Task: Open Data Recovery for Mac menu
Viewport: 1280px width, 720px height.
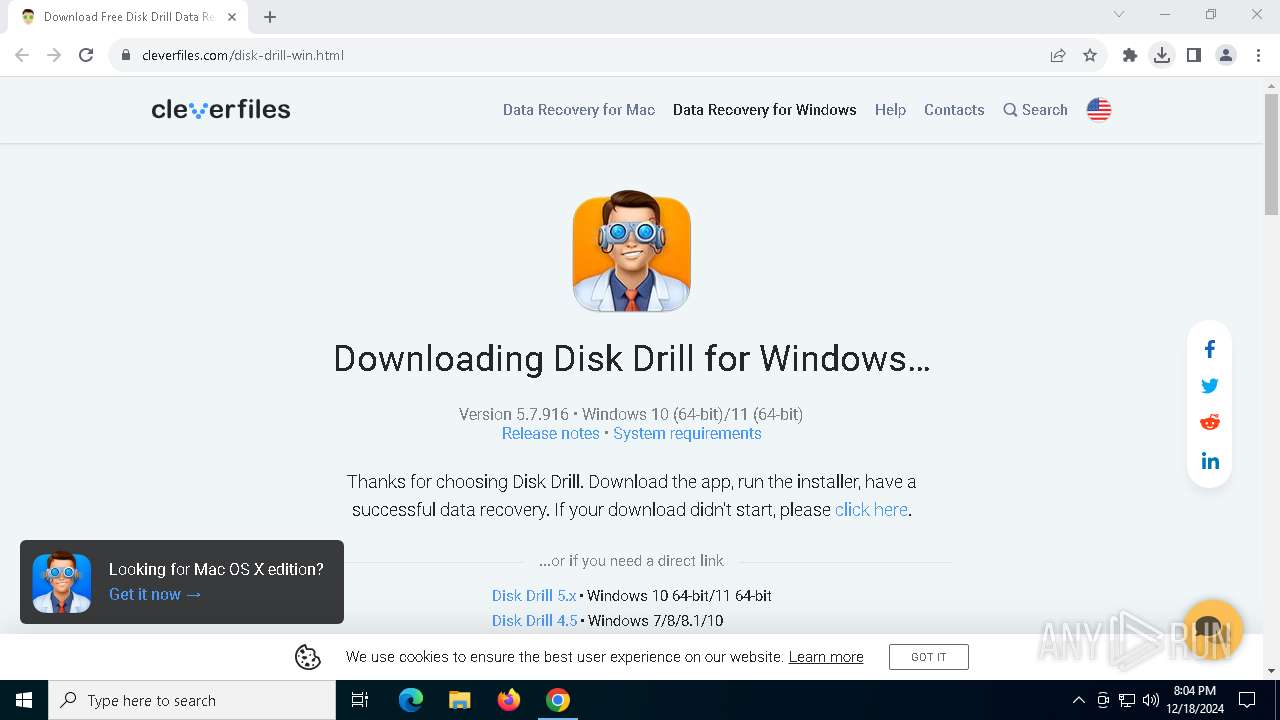Action: point(579,110)
